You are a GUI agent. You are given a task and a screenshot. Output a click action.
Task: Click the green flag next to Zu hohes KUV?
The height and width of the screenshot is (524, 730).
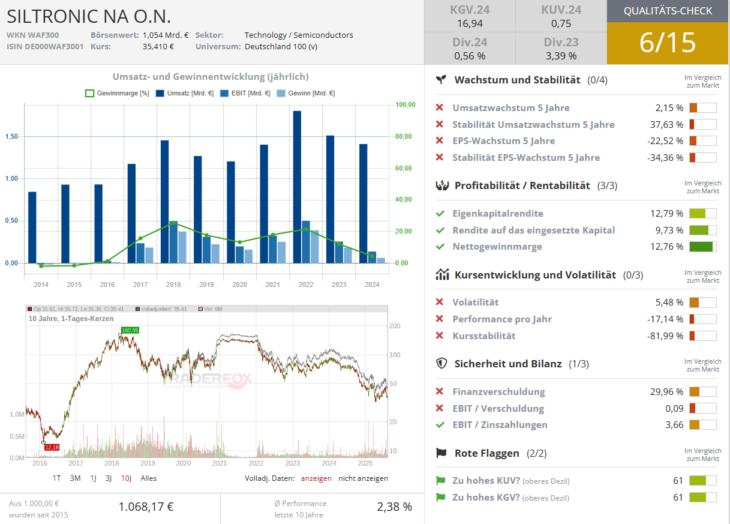440,481
